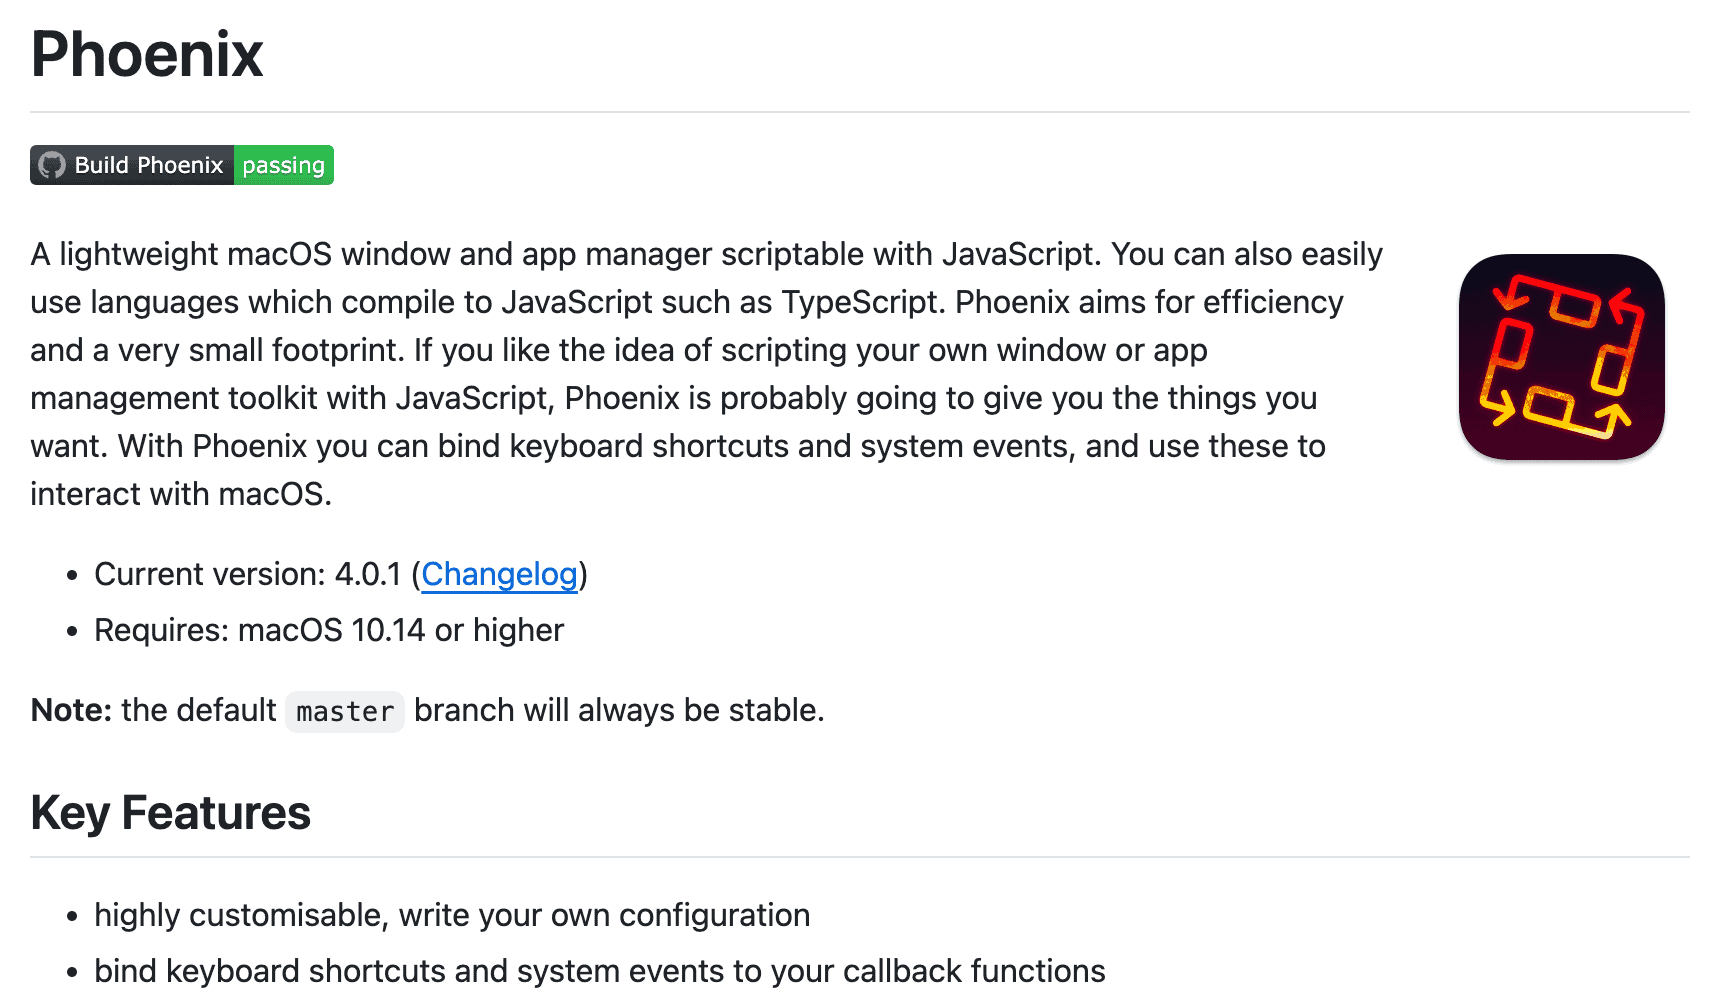Click 'Requires: macOS 10.14 or higher' line
1720x1004 pixels.
(x=329, y=630)
